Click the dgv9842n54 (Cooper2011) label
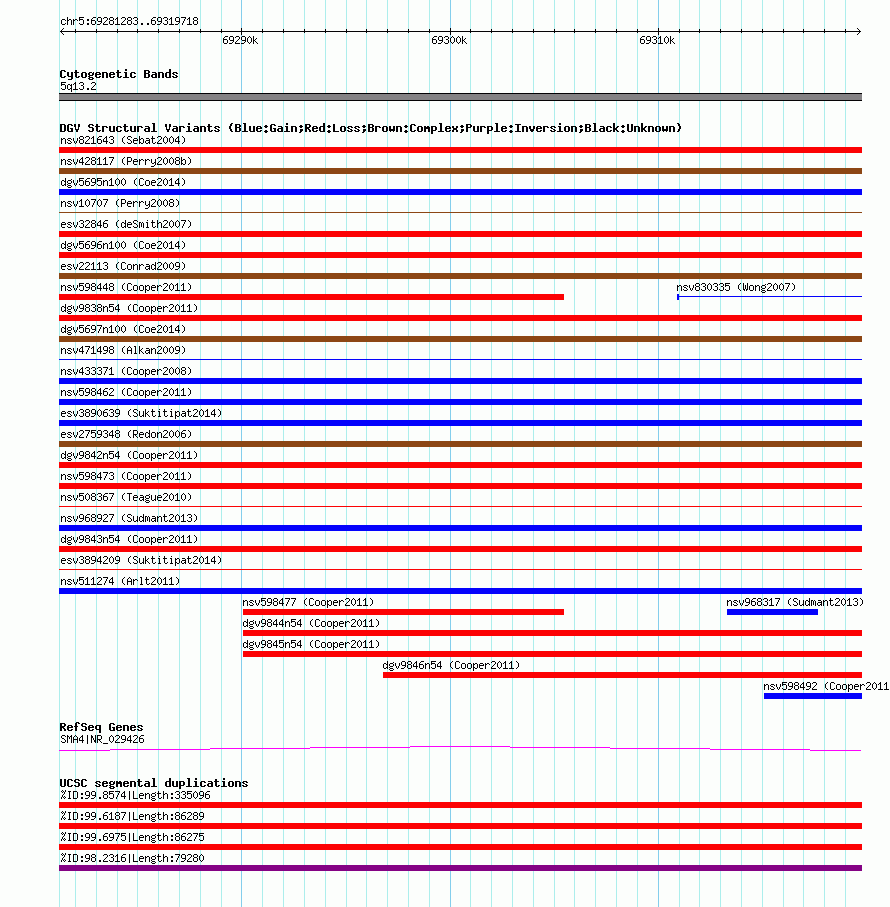This screenshot has height=907, width=890. [129, 455]
